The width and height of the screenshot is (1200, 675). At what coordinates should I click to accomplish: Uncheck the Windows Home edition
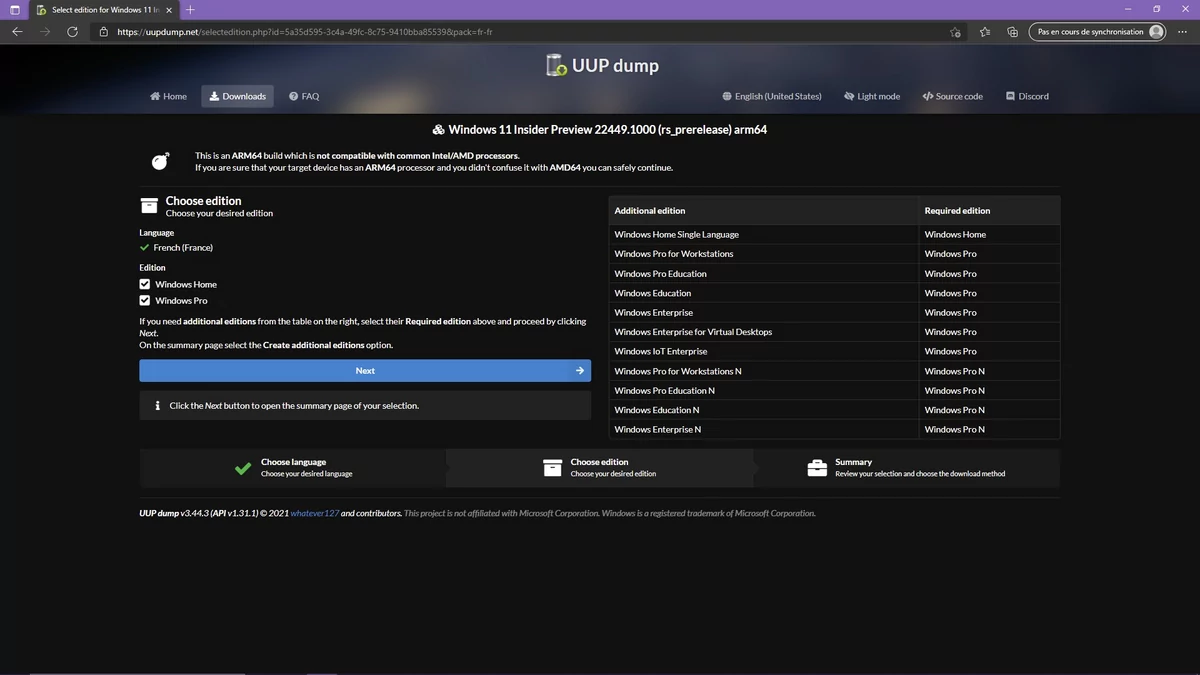pyautogui.click(x=144, y=284)
